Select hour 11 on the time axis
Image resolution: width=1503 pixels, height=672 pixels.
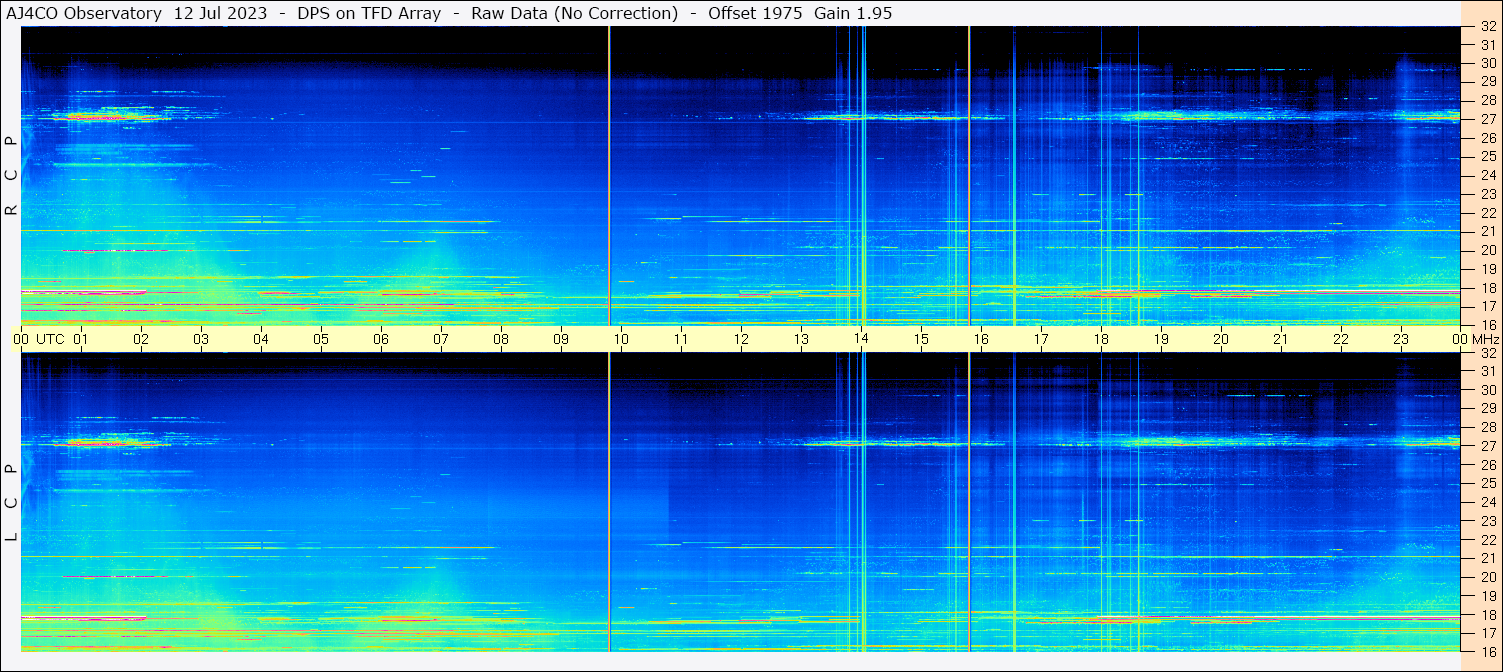click(681, 339)
